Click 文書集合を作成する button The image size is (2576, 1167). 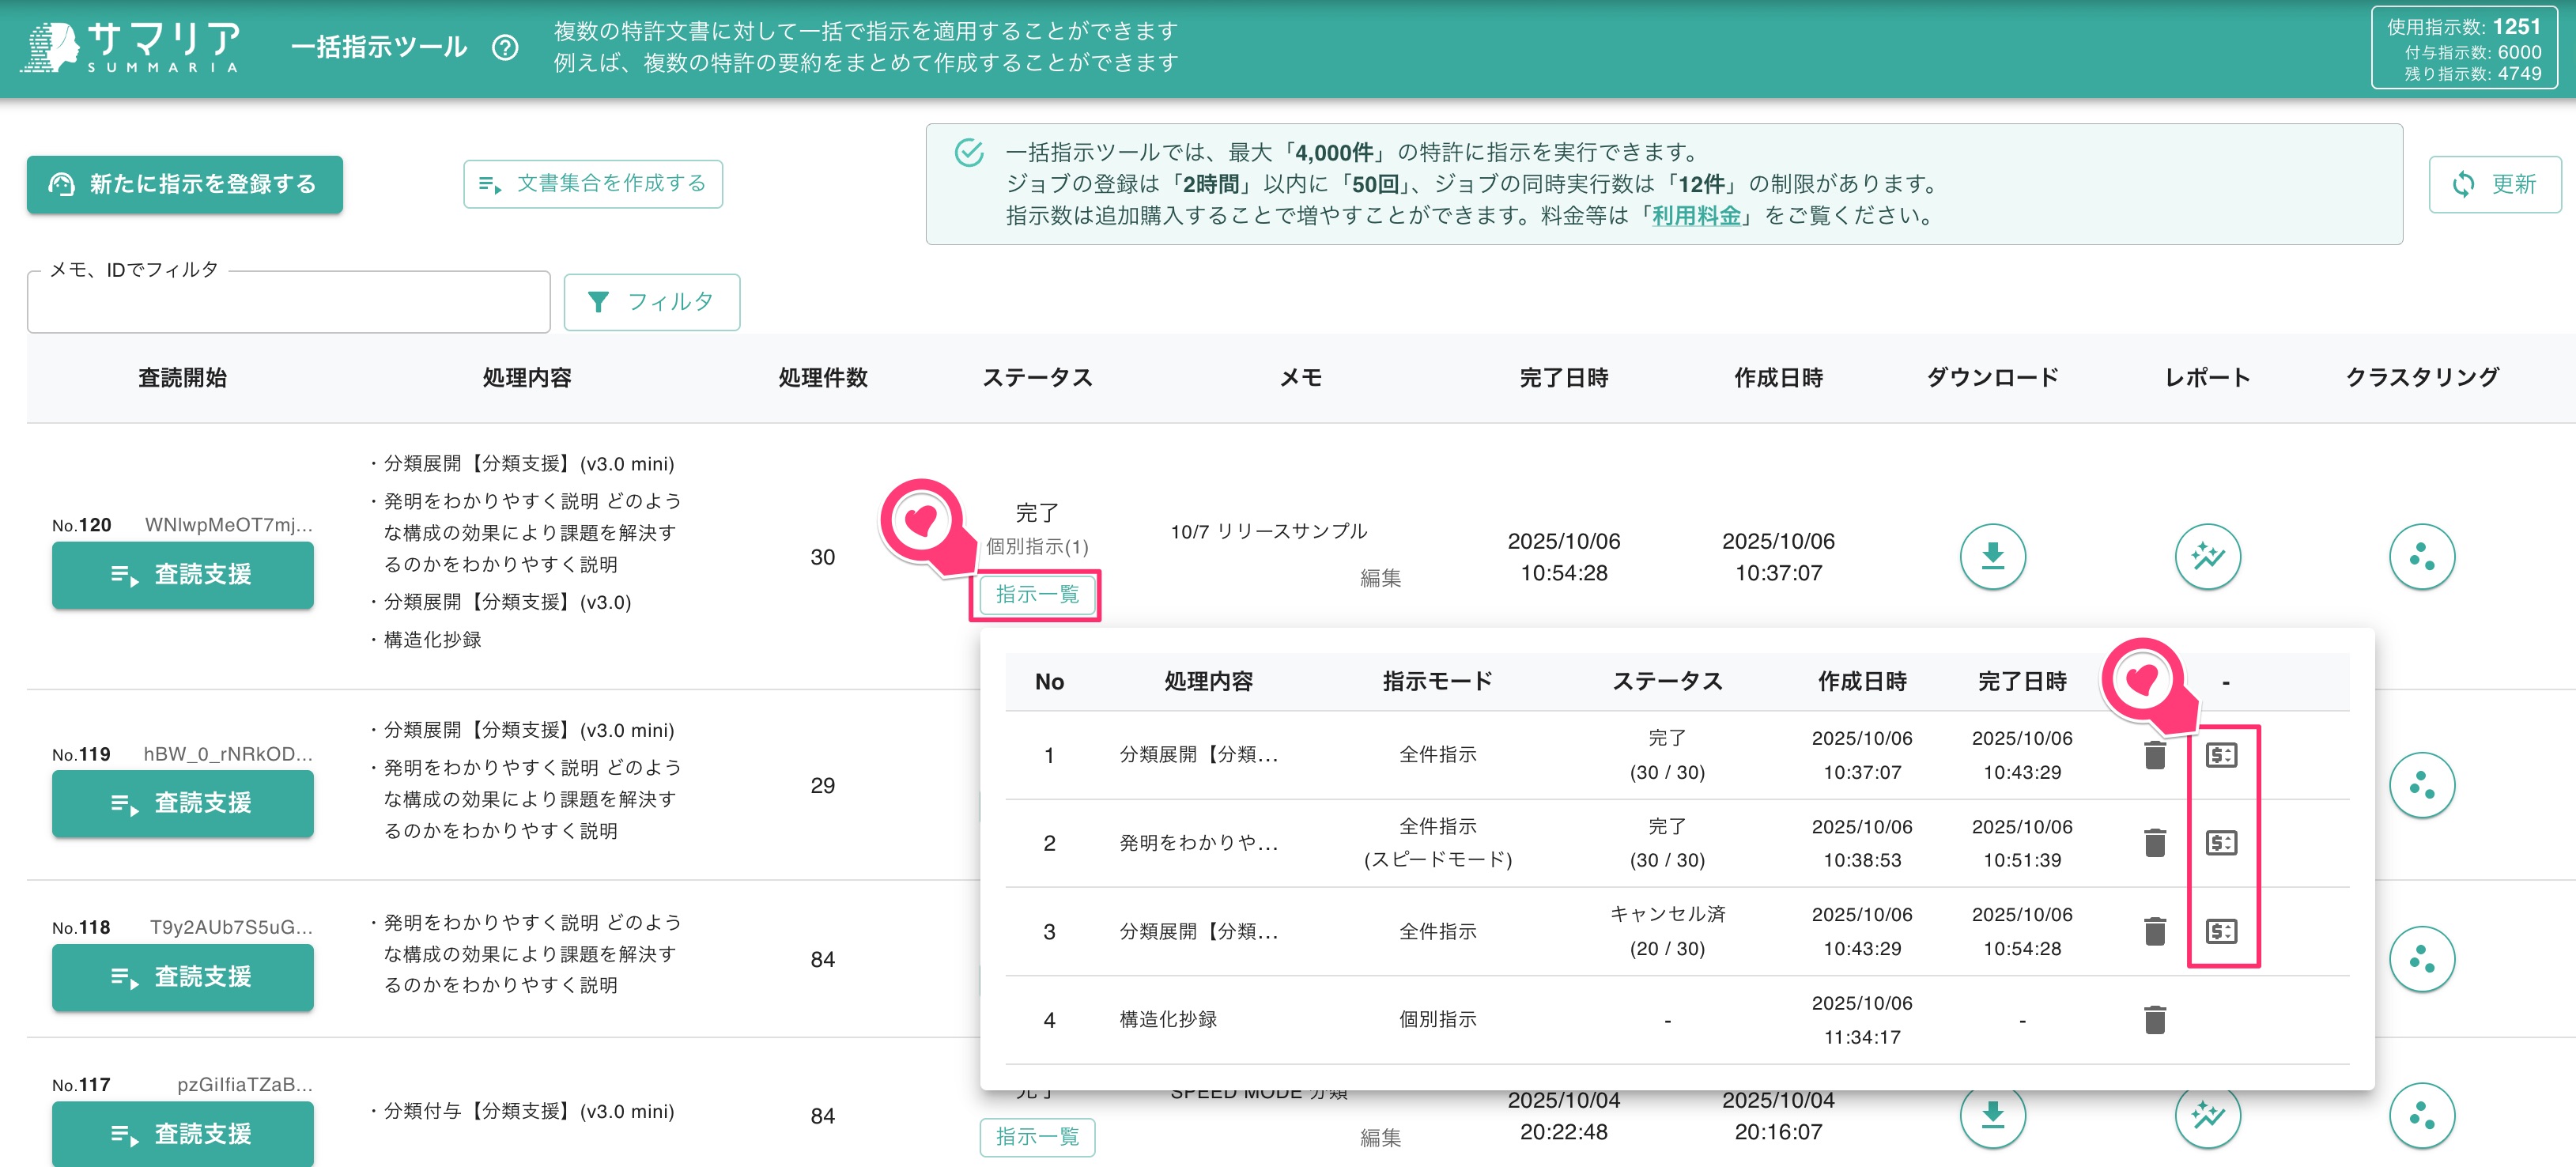[592, 184]
